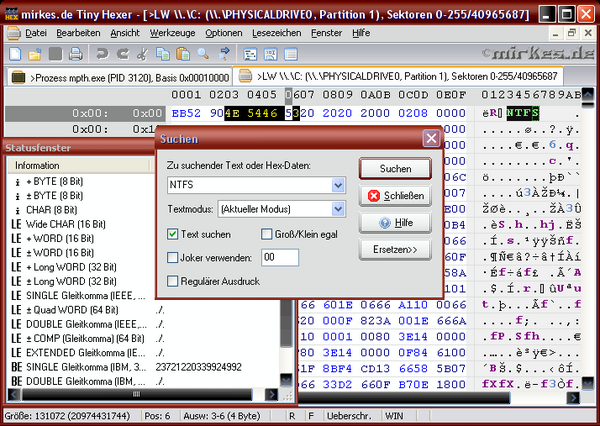Click the New document toolbar icon
This screenshot has height=426, width=600.
tap(15, 54)
